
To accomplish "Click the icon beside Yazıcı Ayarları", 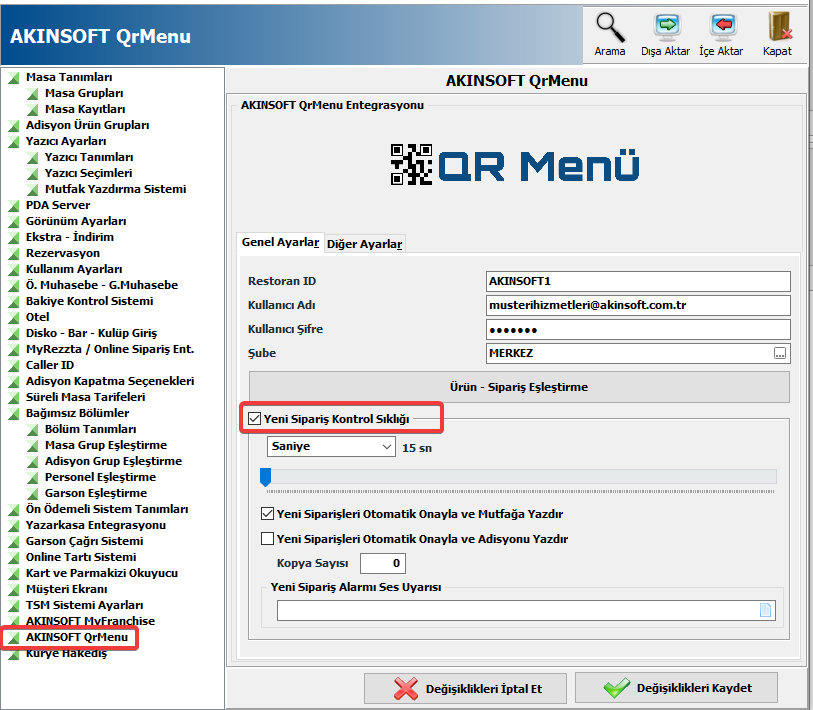I will pos(14,142).
